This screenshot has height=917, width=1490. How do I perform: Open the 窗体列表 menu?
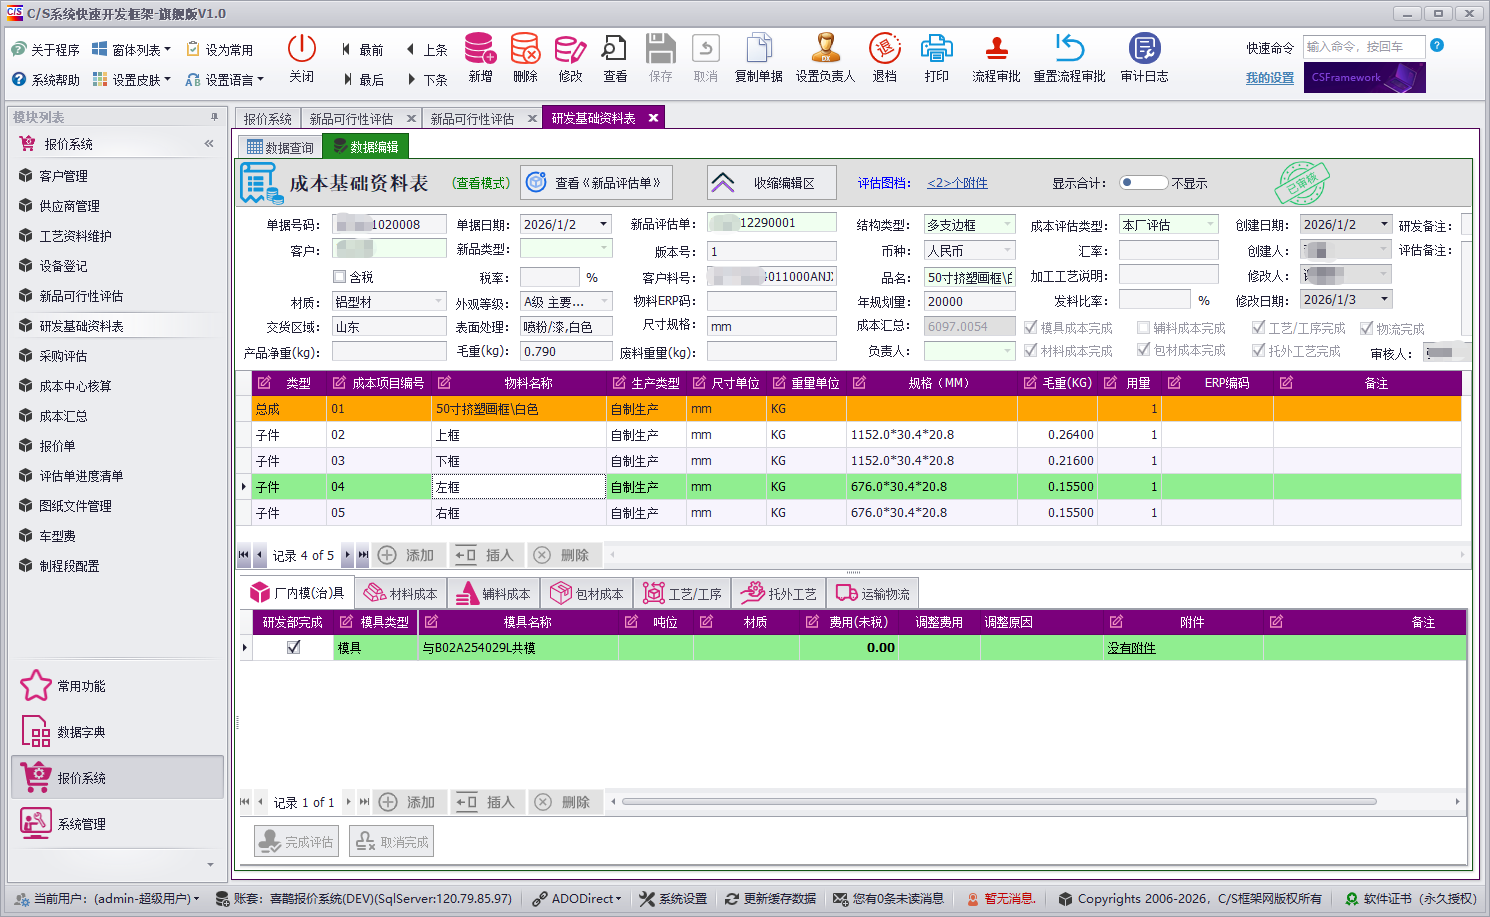[x=131, y=49]
